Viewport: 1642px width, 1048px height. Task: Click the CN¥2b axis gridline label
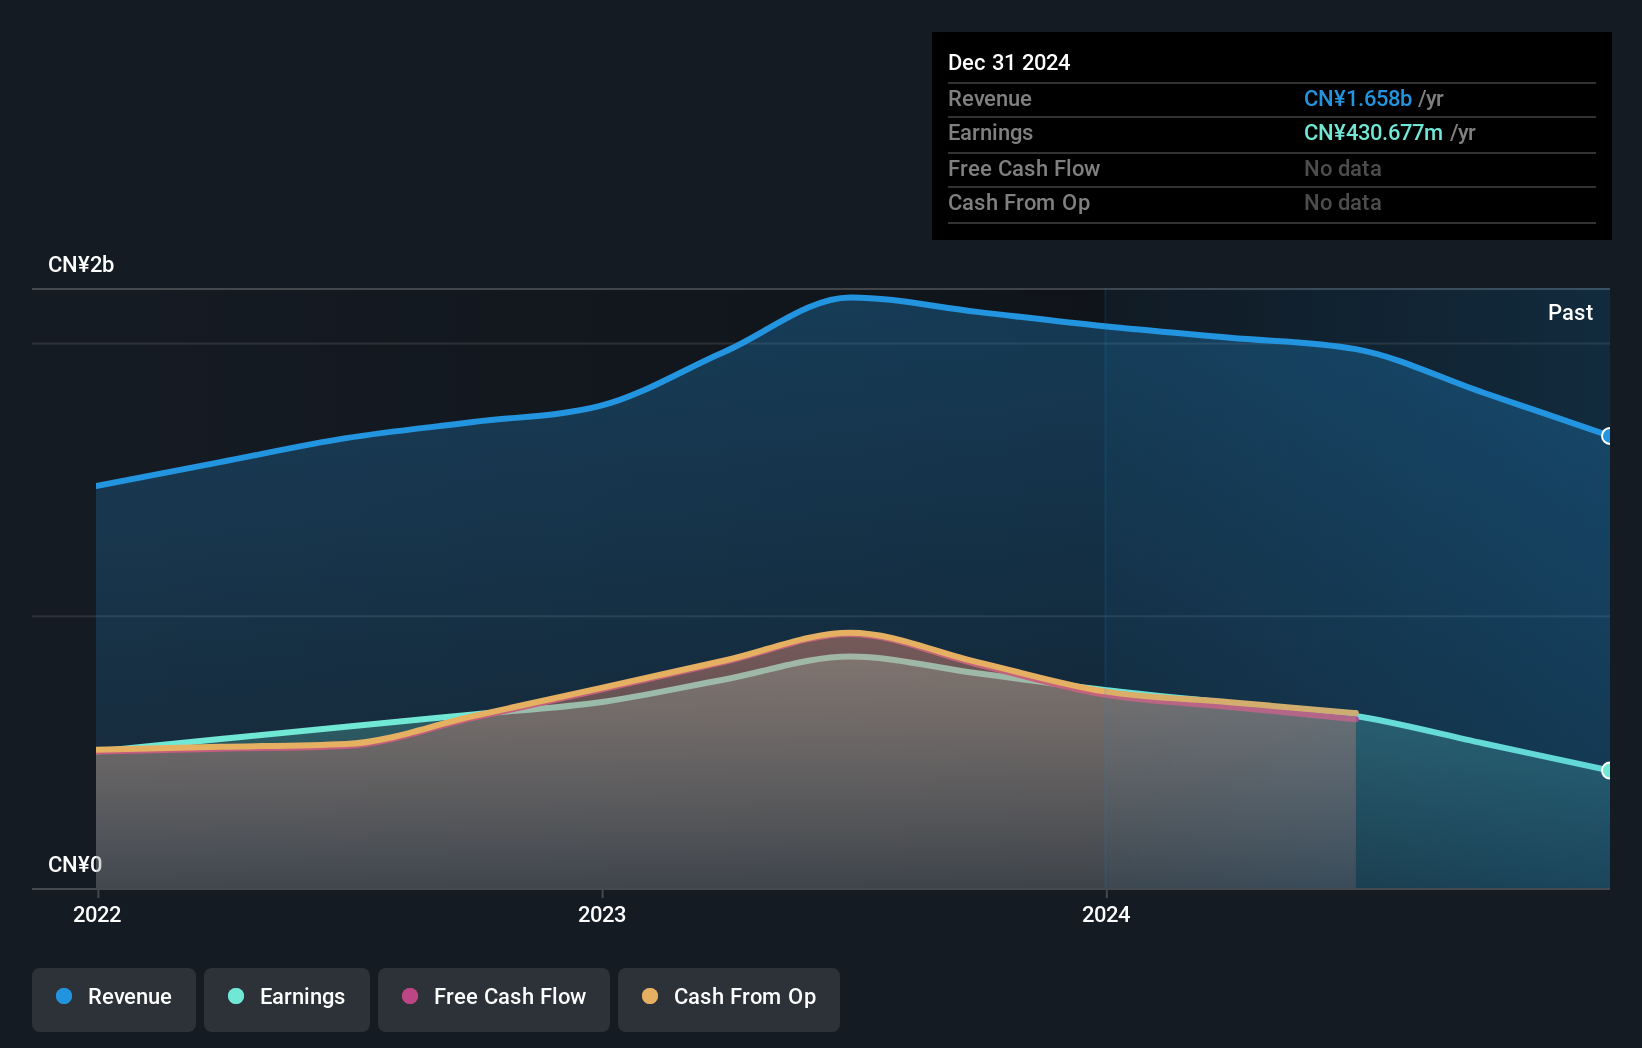[81, 265]
